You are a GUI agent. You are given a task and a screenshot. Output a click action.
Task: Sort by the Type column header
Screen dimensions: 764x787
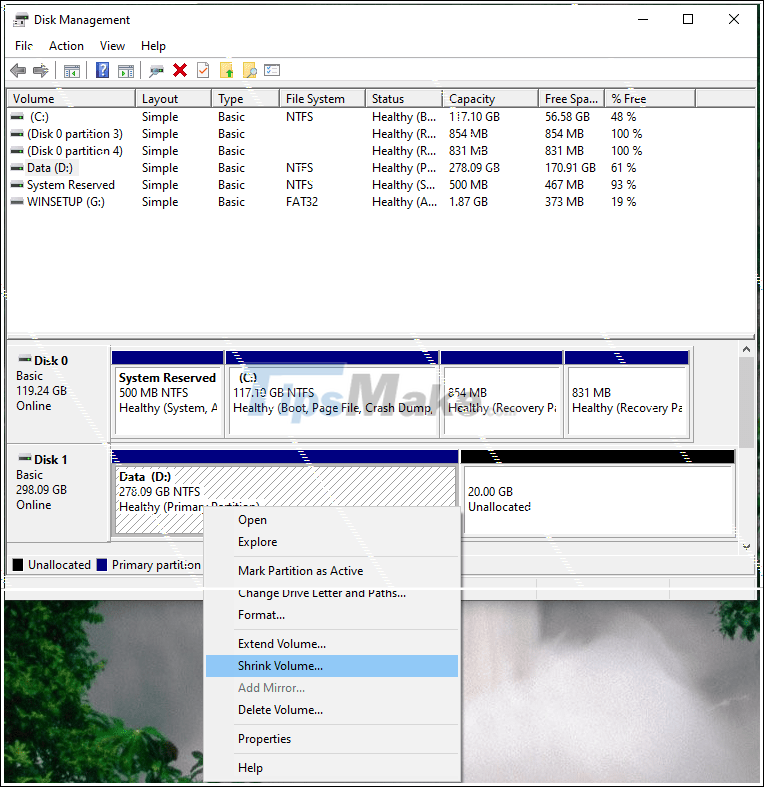[246, 99]
